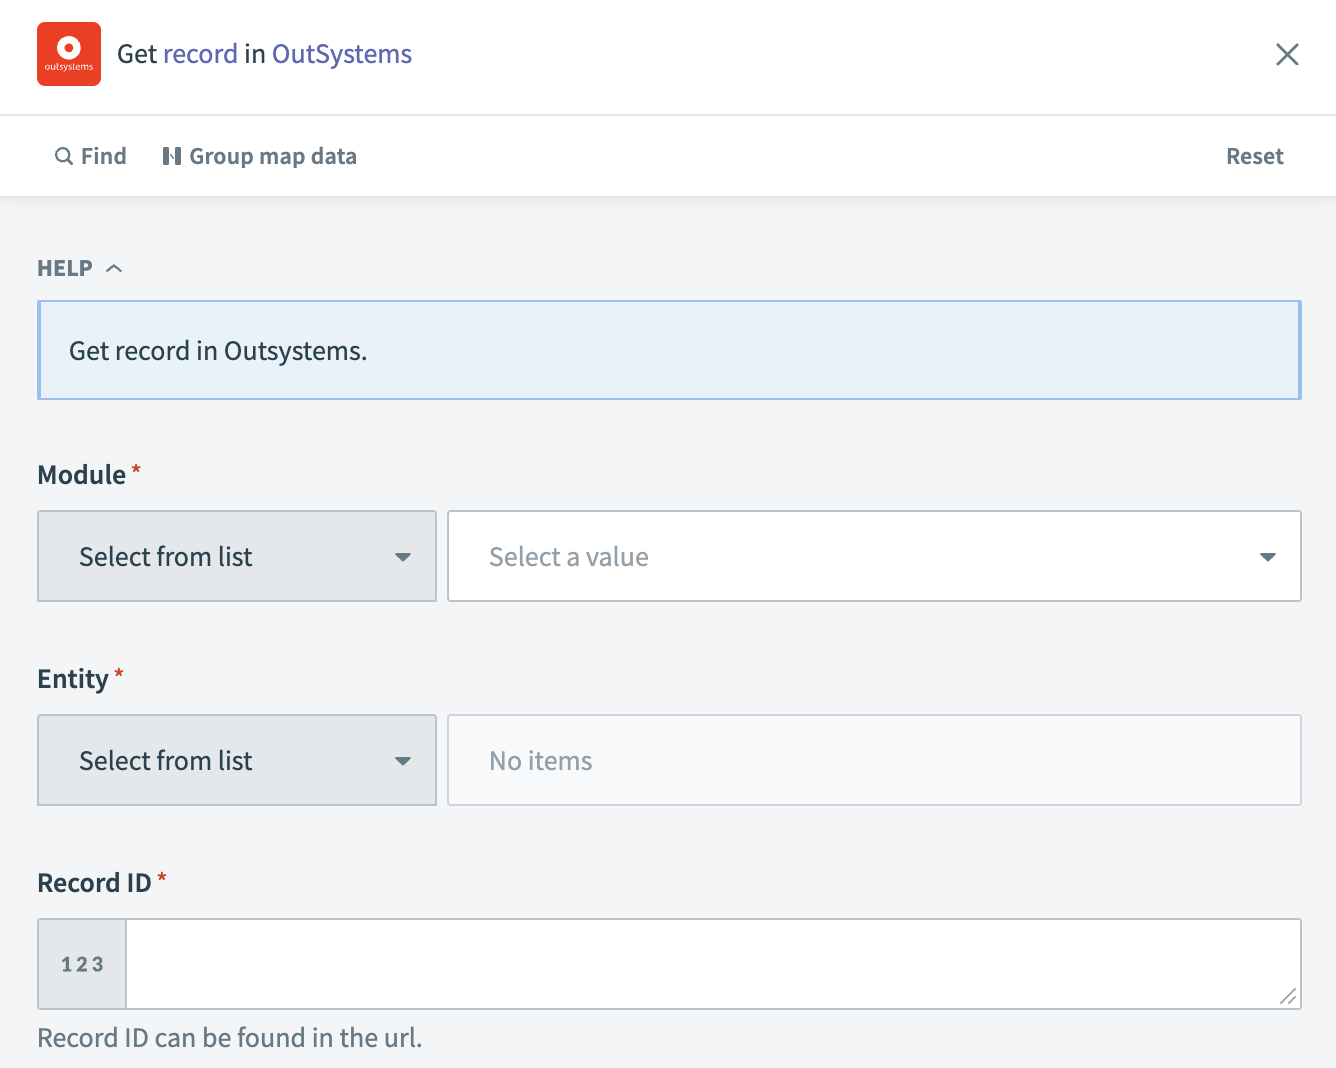Click the OutSystems app logo icon
Viewport: 1336px width, 1068px height.
tap(69, 54)
